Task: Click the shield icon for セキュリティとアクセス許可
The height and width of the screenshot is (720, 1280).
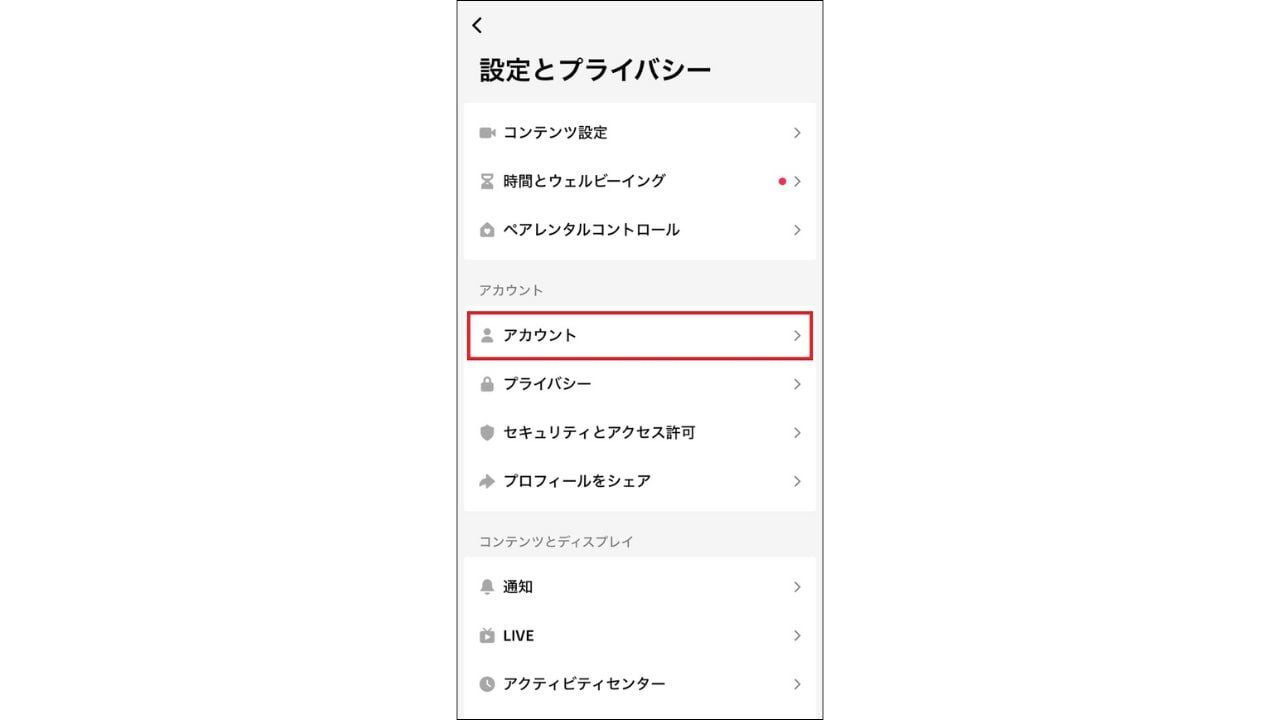Action: 486,433
